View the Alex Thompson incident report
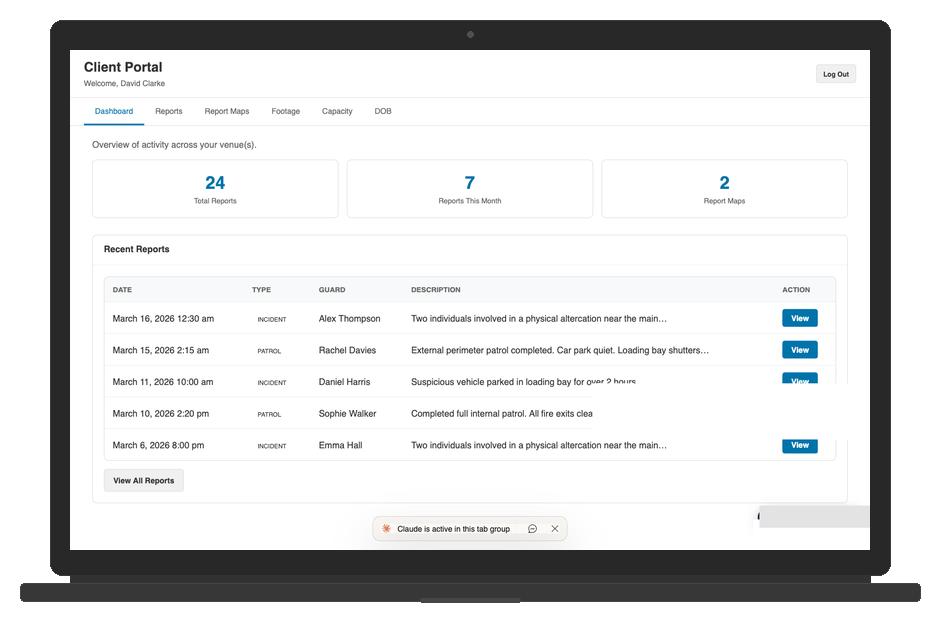This screenshot has height=621, width=940. [x=799, y=318]
